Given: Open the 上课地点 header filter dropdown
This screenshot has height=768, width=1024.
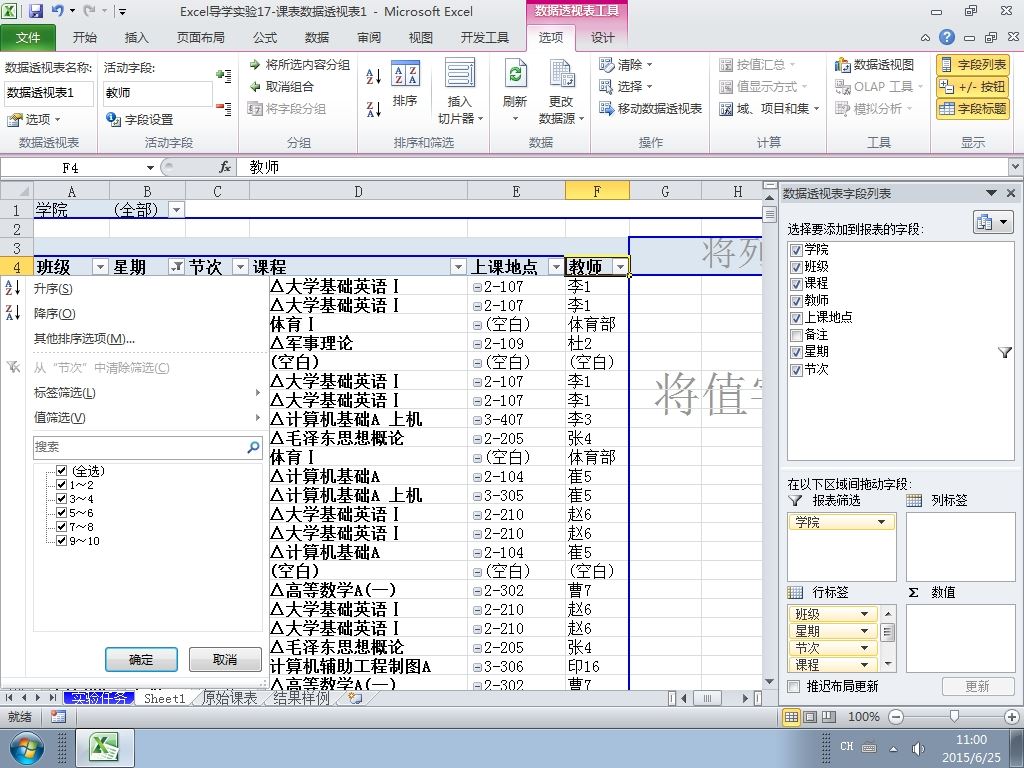Looking at the screenshot, I should (x=556, y=266).
